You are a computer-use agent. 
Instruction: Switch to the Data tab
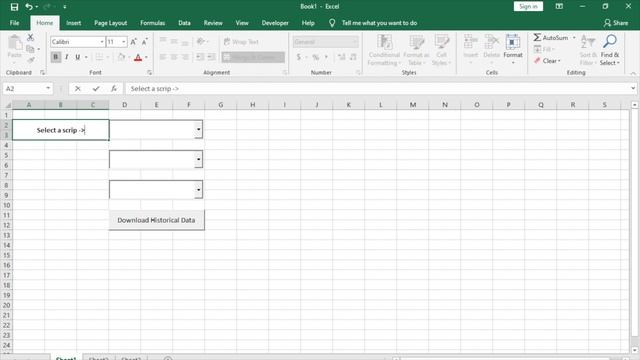point(184,23)
